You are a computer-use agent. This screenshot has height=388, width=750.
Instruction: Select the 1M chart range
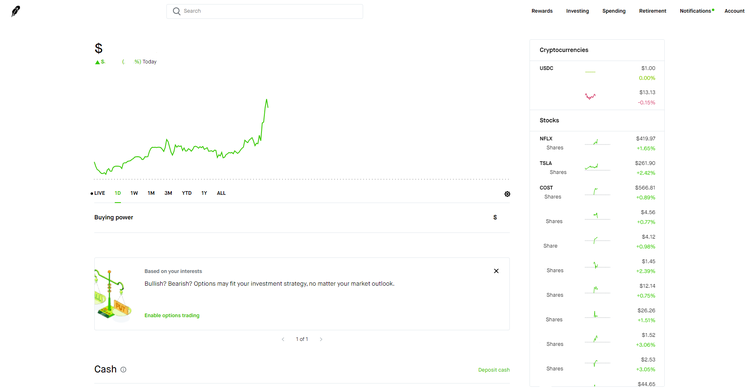pos(151,193)
